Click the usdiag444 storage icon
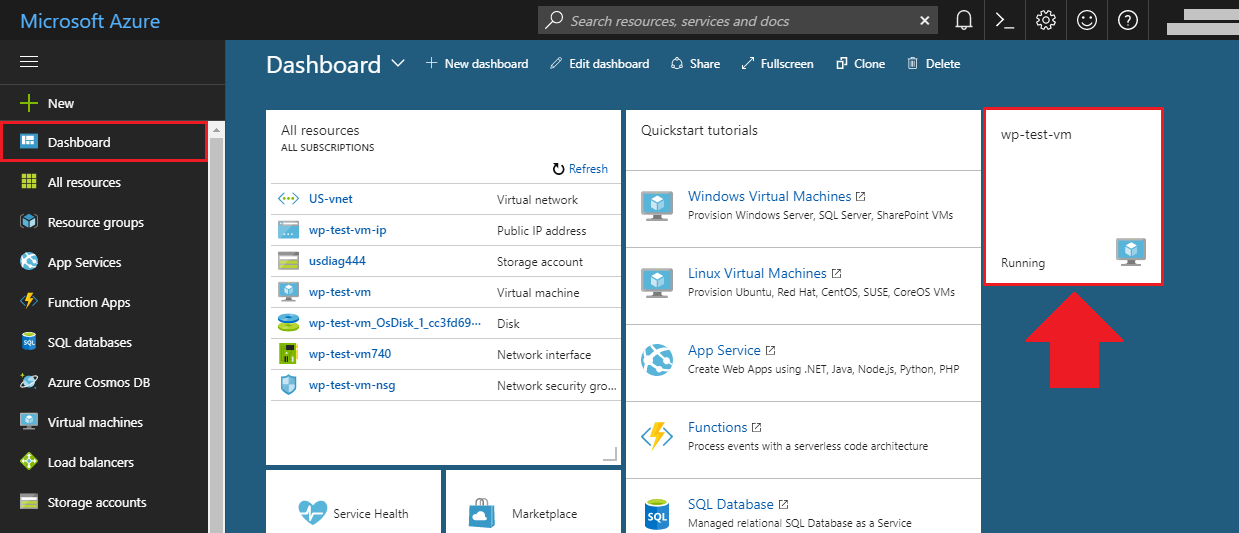Image resolution: width=1239 pixels, height=533 pixels. [288, 261]
